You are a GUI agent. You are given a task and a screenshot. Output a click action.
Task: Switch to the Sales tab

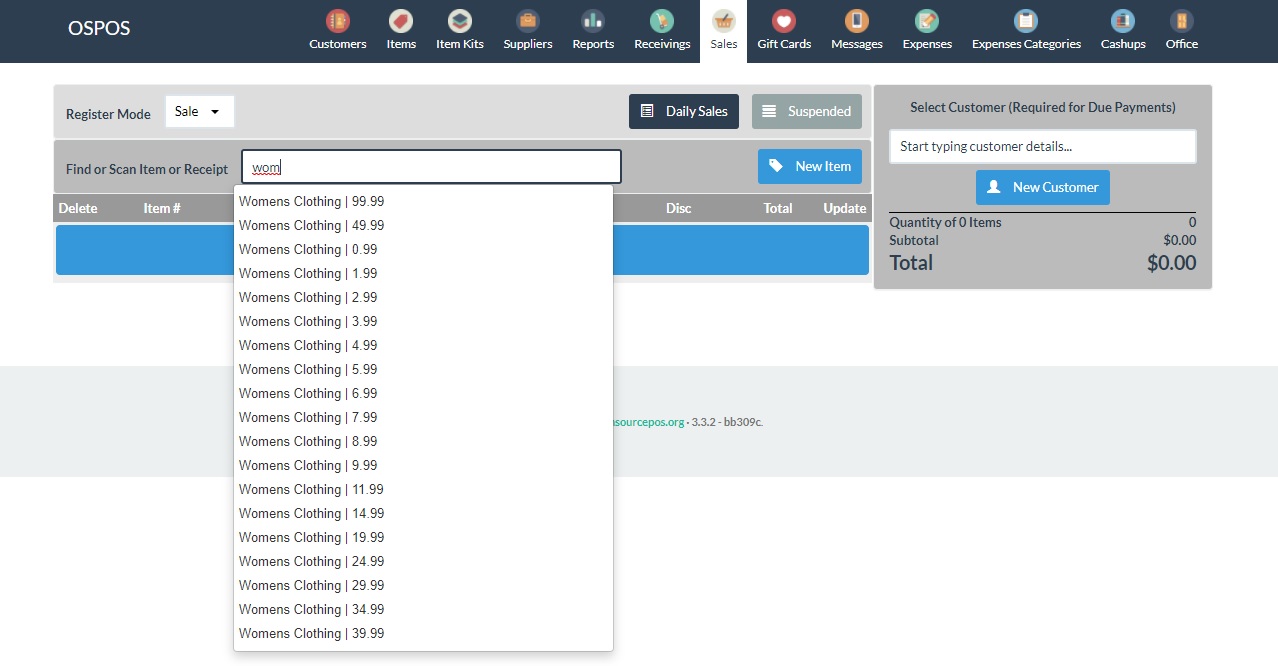click(723, 31)
